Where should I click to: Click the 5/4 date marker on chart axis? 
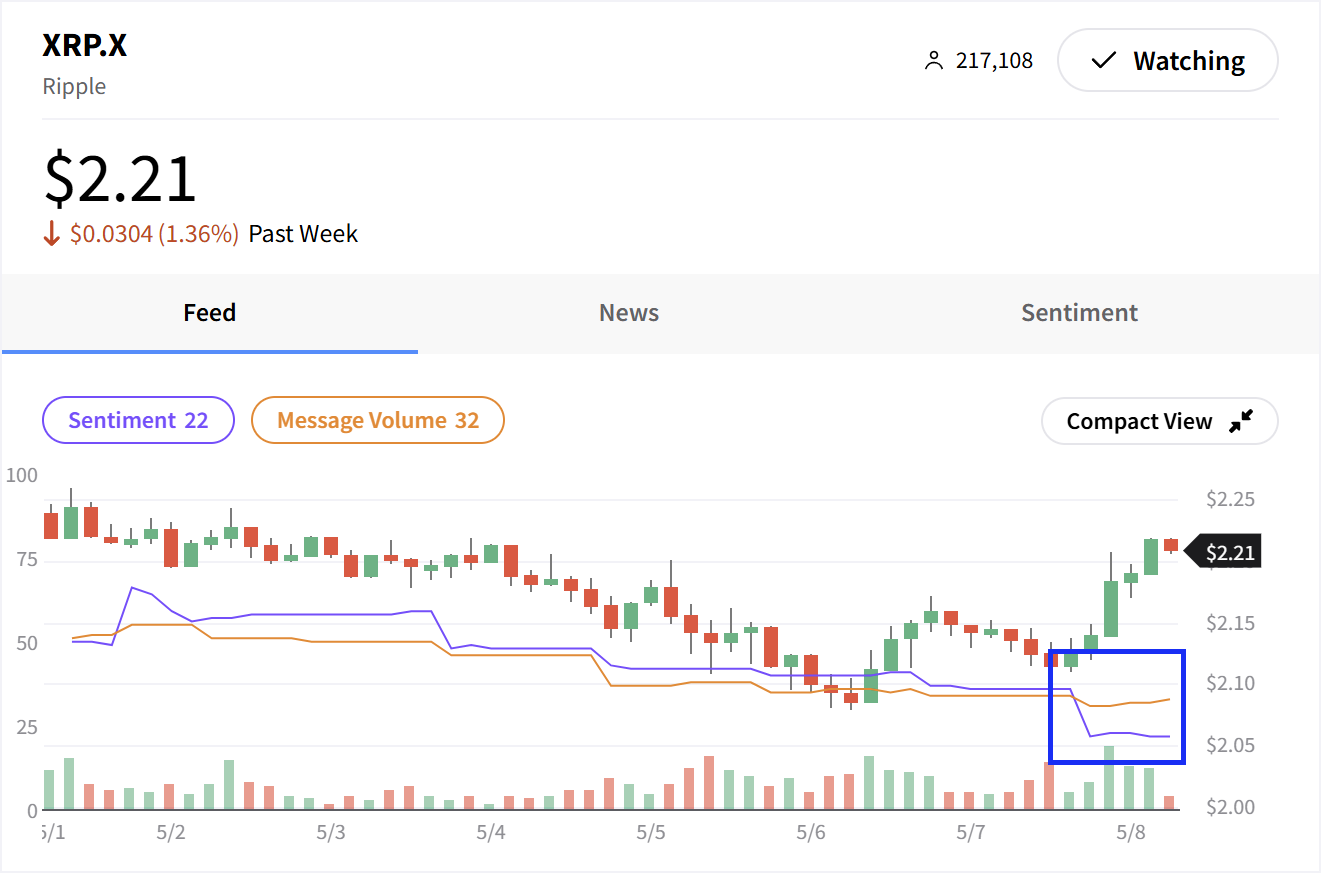click(490, 832)
